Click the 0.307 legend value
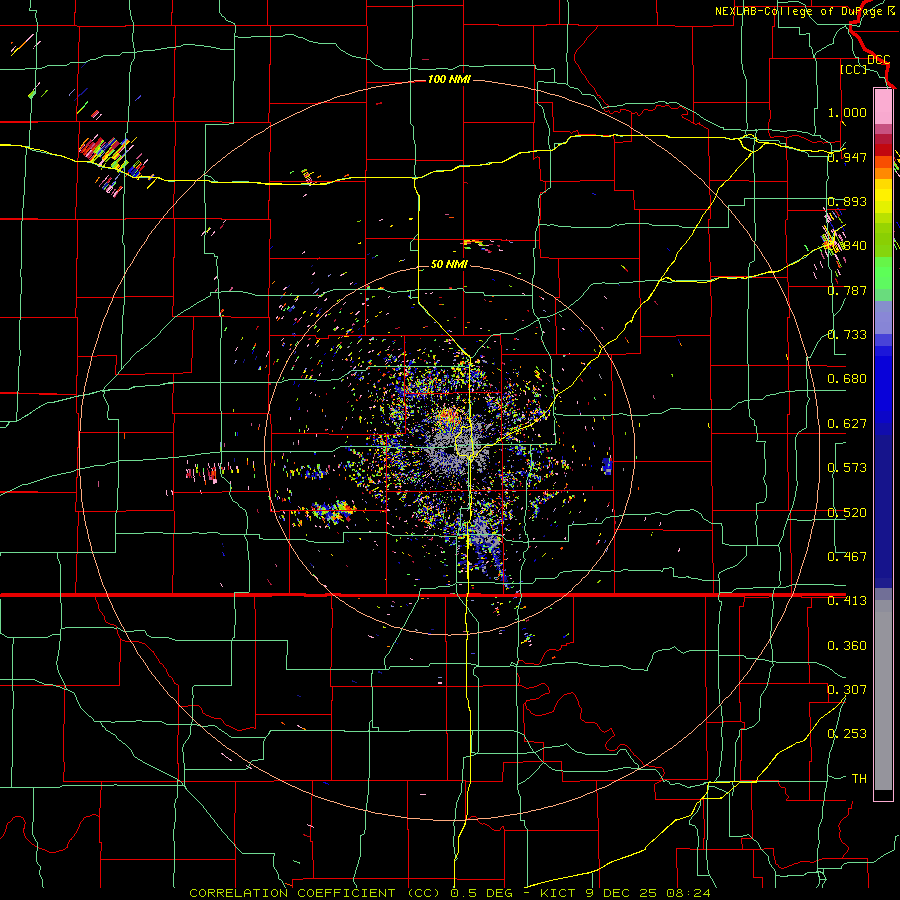This screenshot has width=900, height=900. coord(847,690)
